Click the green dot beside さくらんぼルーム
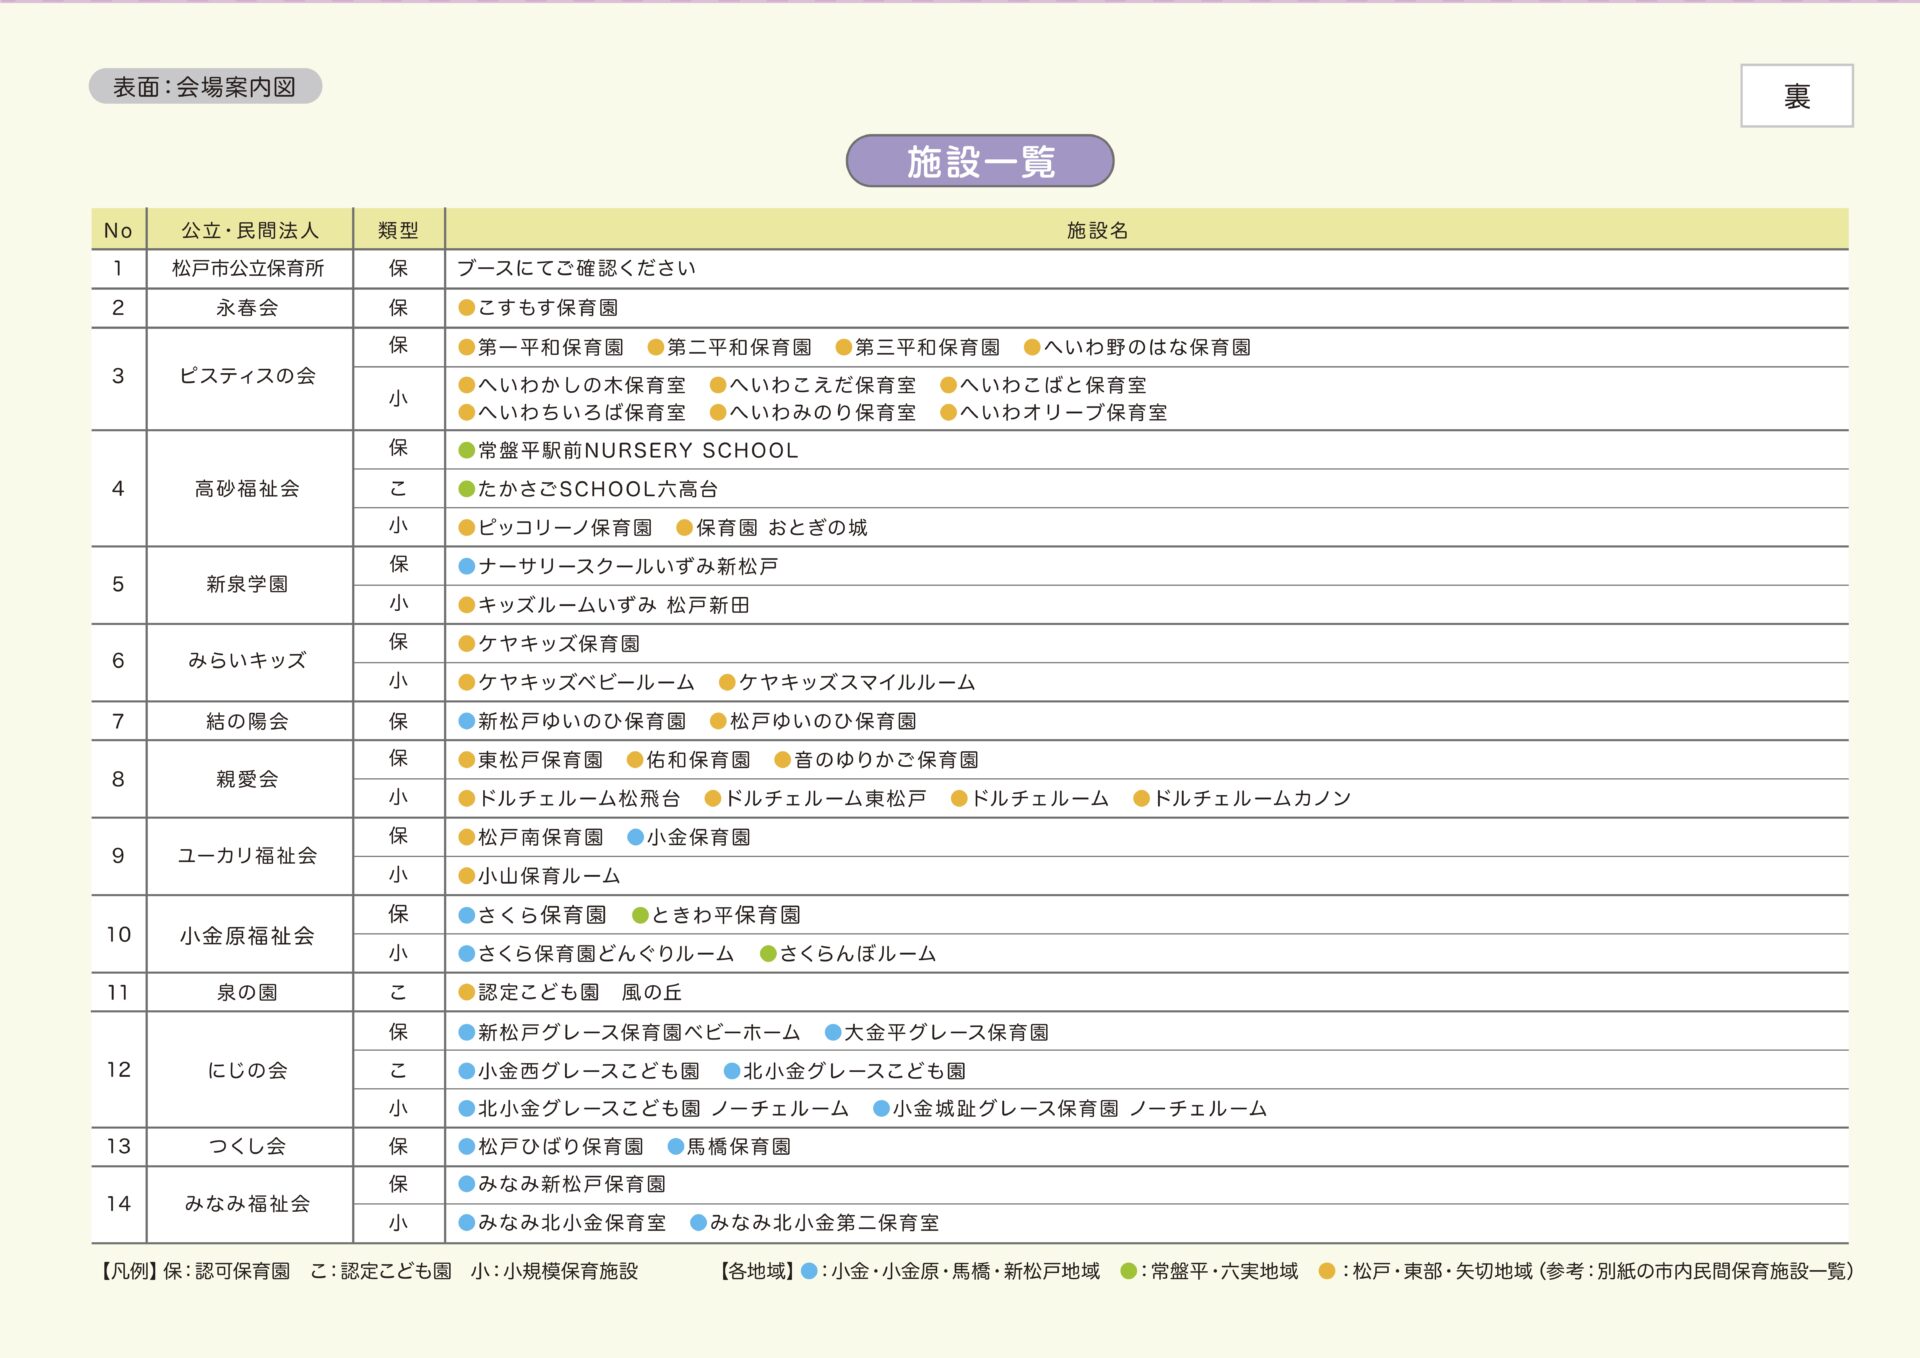The image size is (1920, 1358). (x=768, y=954)
